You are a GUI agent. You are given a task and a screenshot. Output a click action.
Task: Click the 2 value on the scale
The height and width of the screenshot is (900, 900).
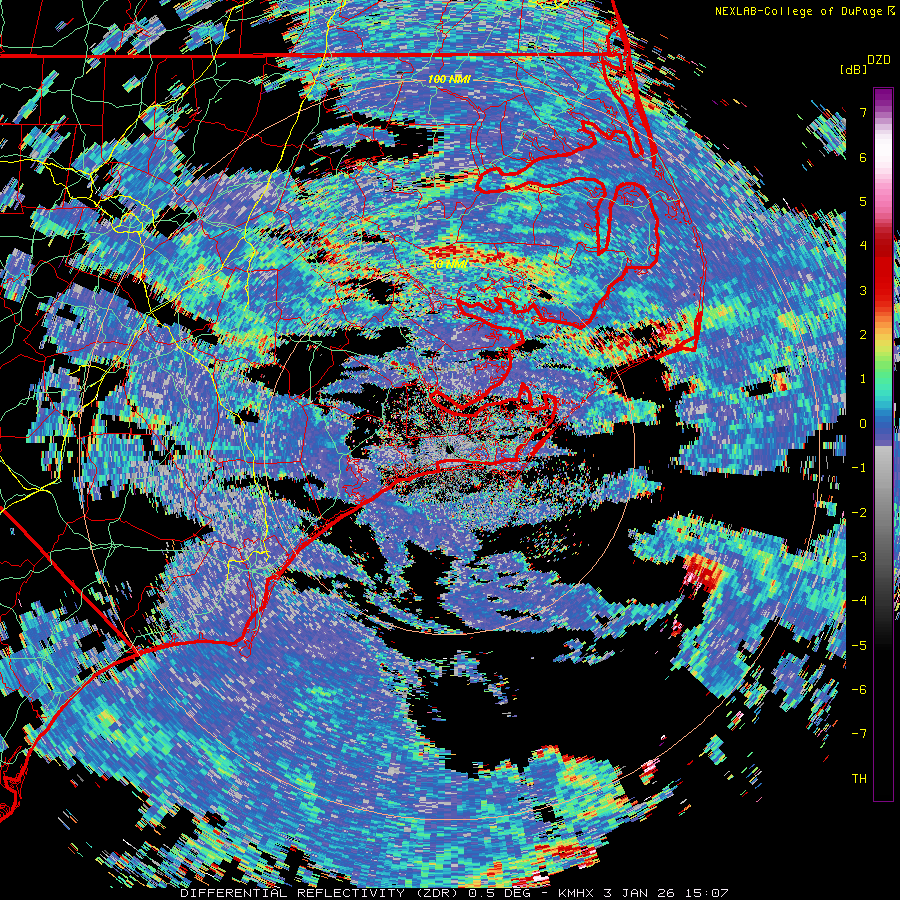(863, 335)
